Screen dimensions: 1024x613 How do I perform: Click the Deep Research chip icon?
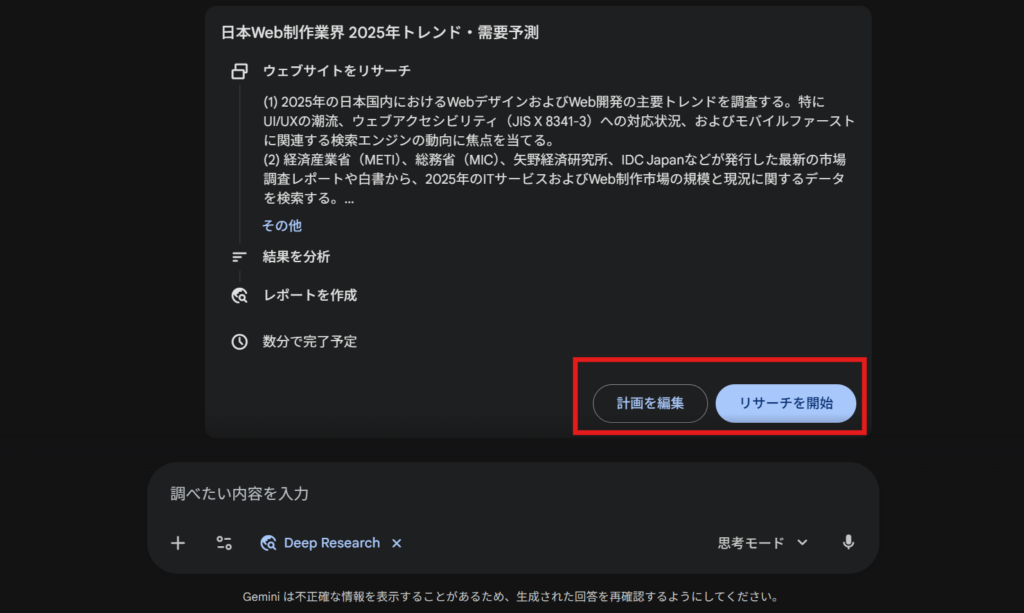point(268,543)
